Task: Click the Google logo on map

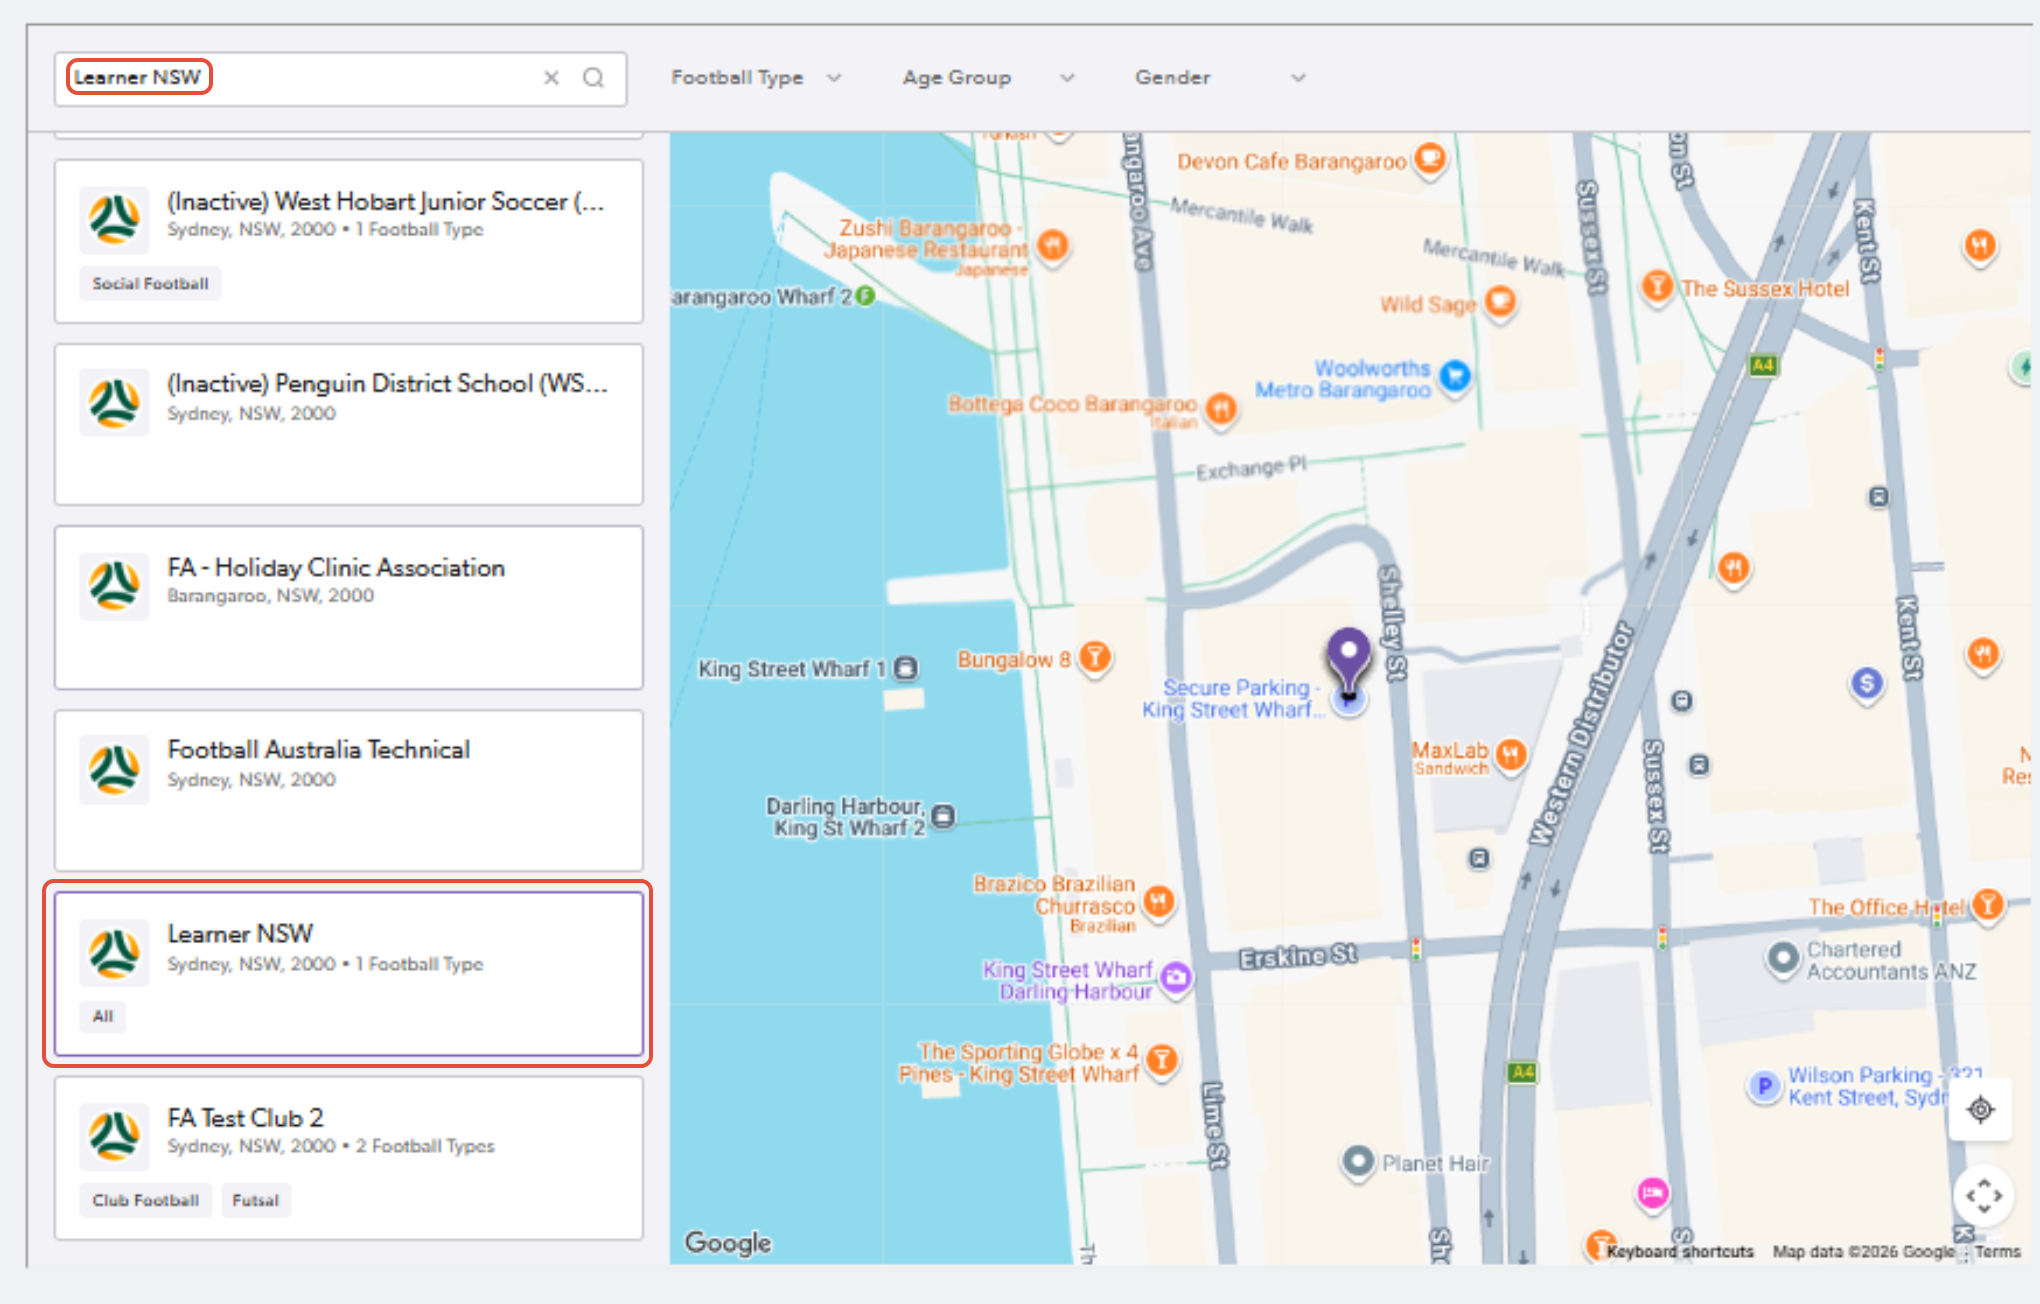Action: [728, 1242]
